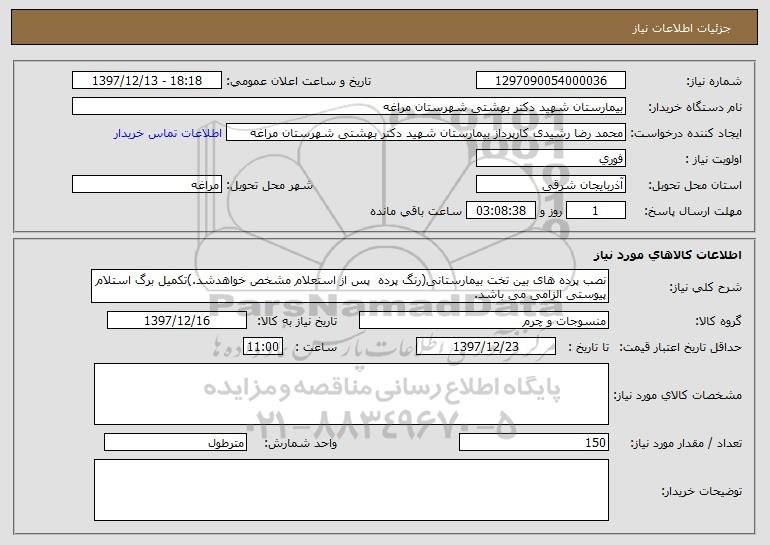
Task: Click the ساعت باقی مانده text
Action: click(416, 211)
